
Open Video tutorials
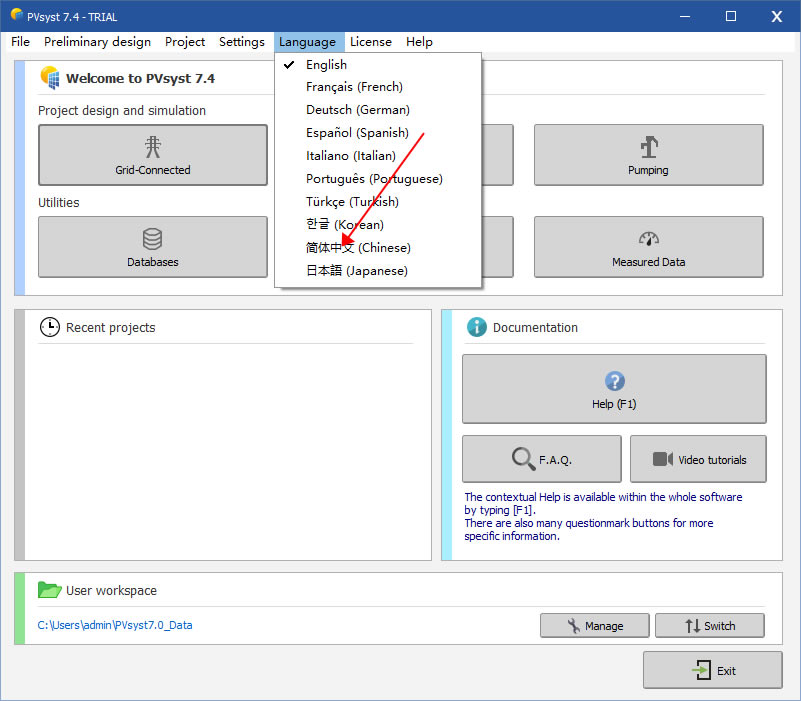[x=698, y=459]
